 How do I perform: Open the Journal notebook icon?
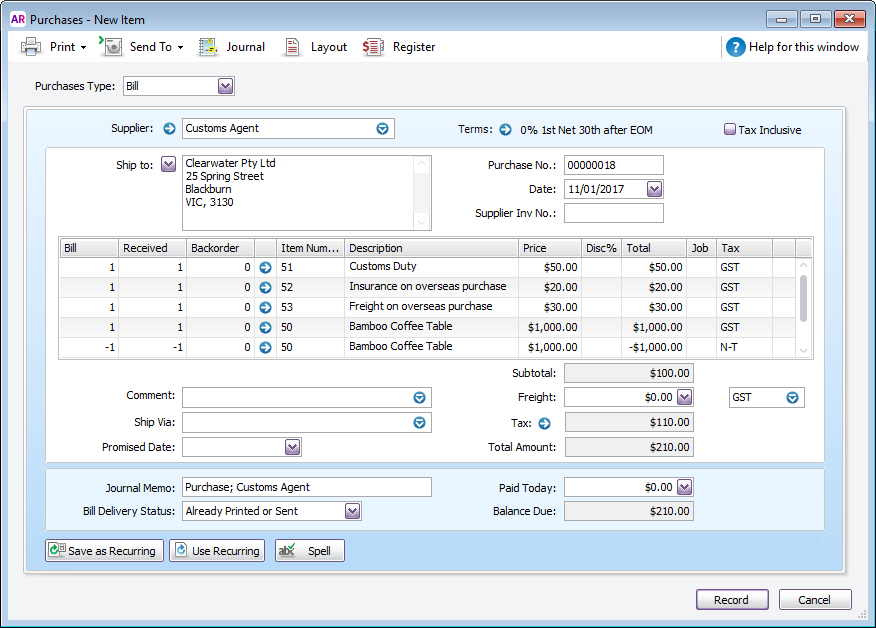click(207, 47)
